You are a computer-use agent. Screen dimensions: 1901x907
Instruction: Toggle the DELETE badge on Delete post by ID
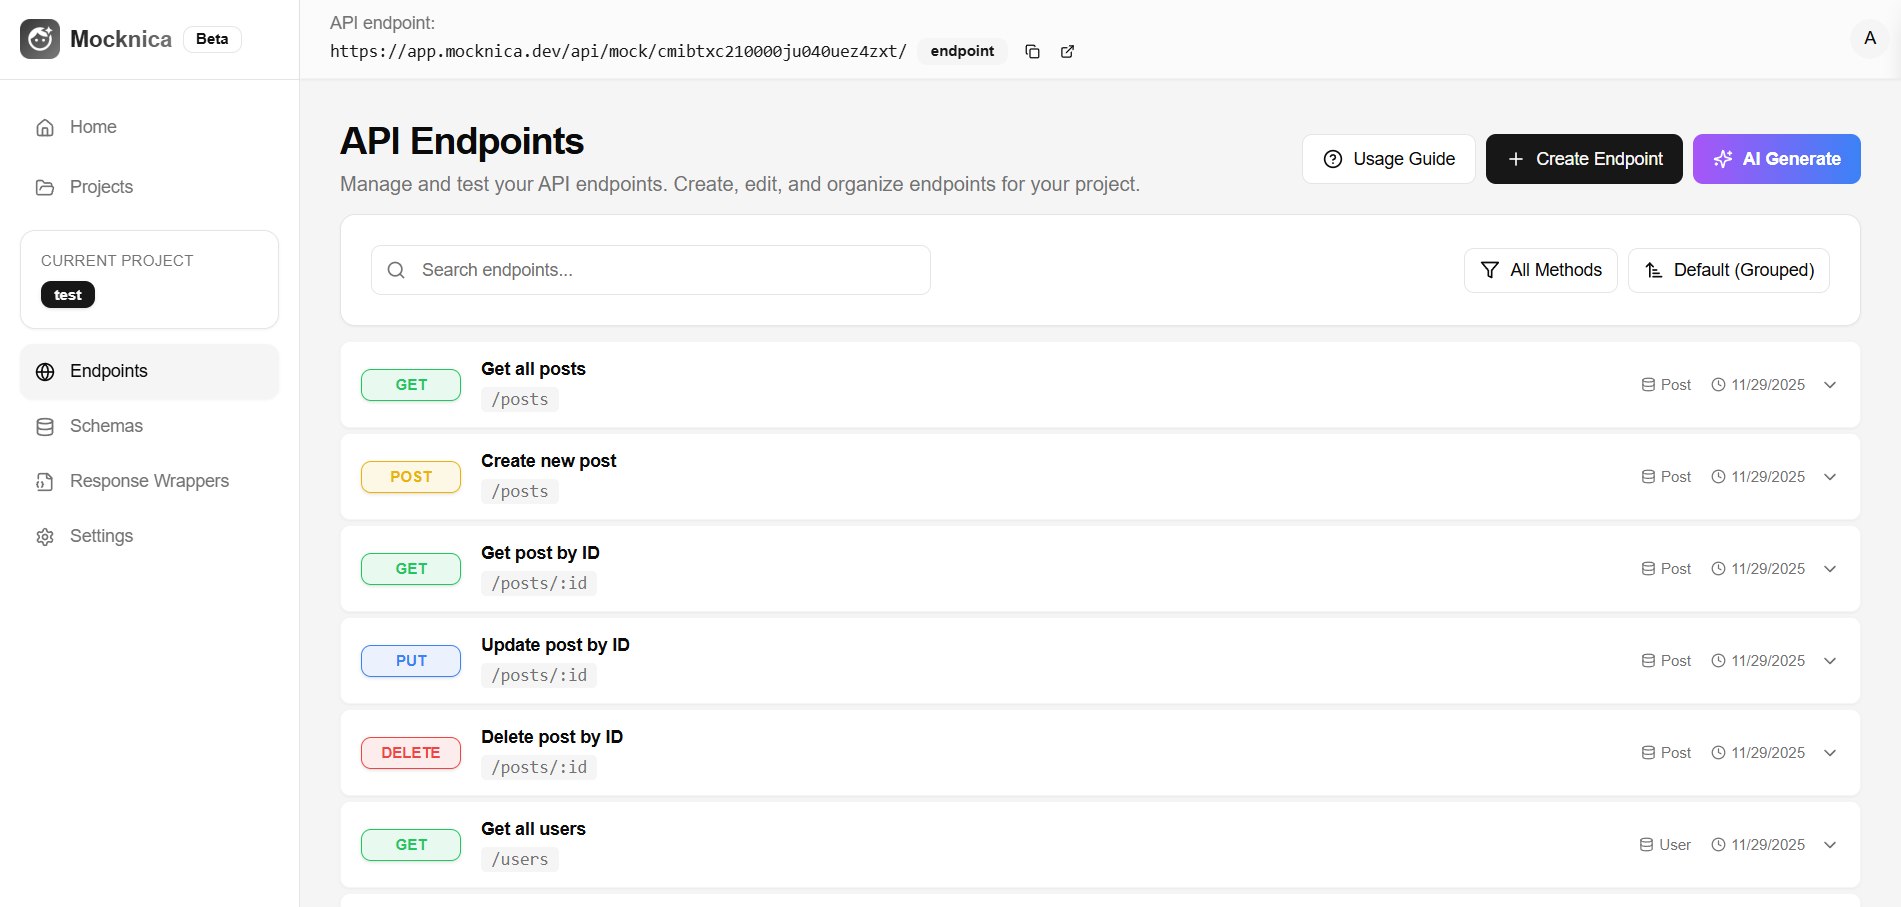[x=410, y=752]
